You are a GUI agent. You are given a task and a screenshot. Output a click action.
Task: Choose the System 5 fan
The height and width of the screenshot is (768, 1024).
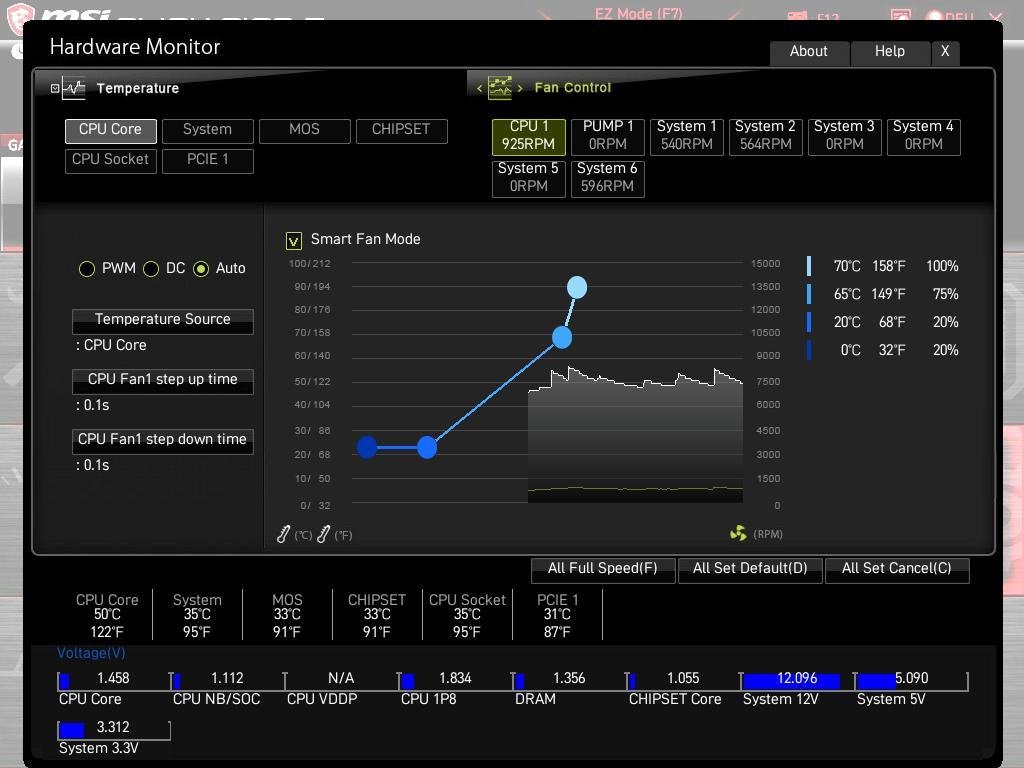click(x=529, y=178)
